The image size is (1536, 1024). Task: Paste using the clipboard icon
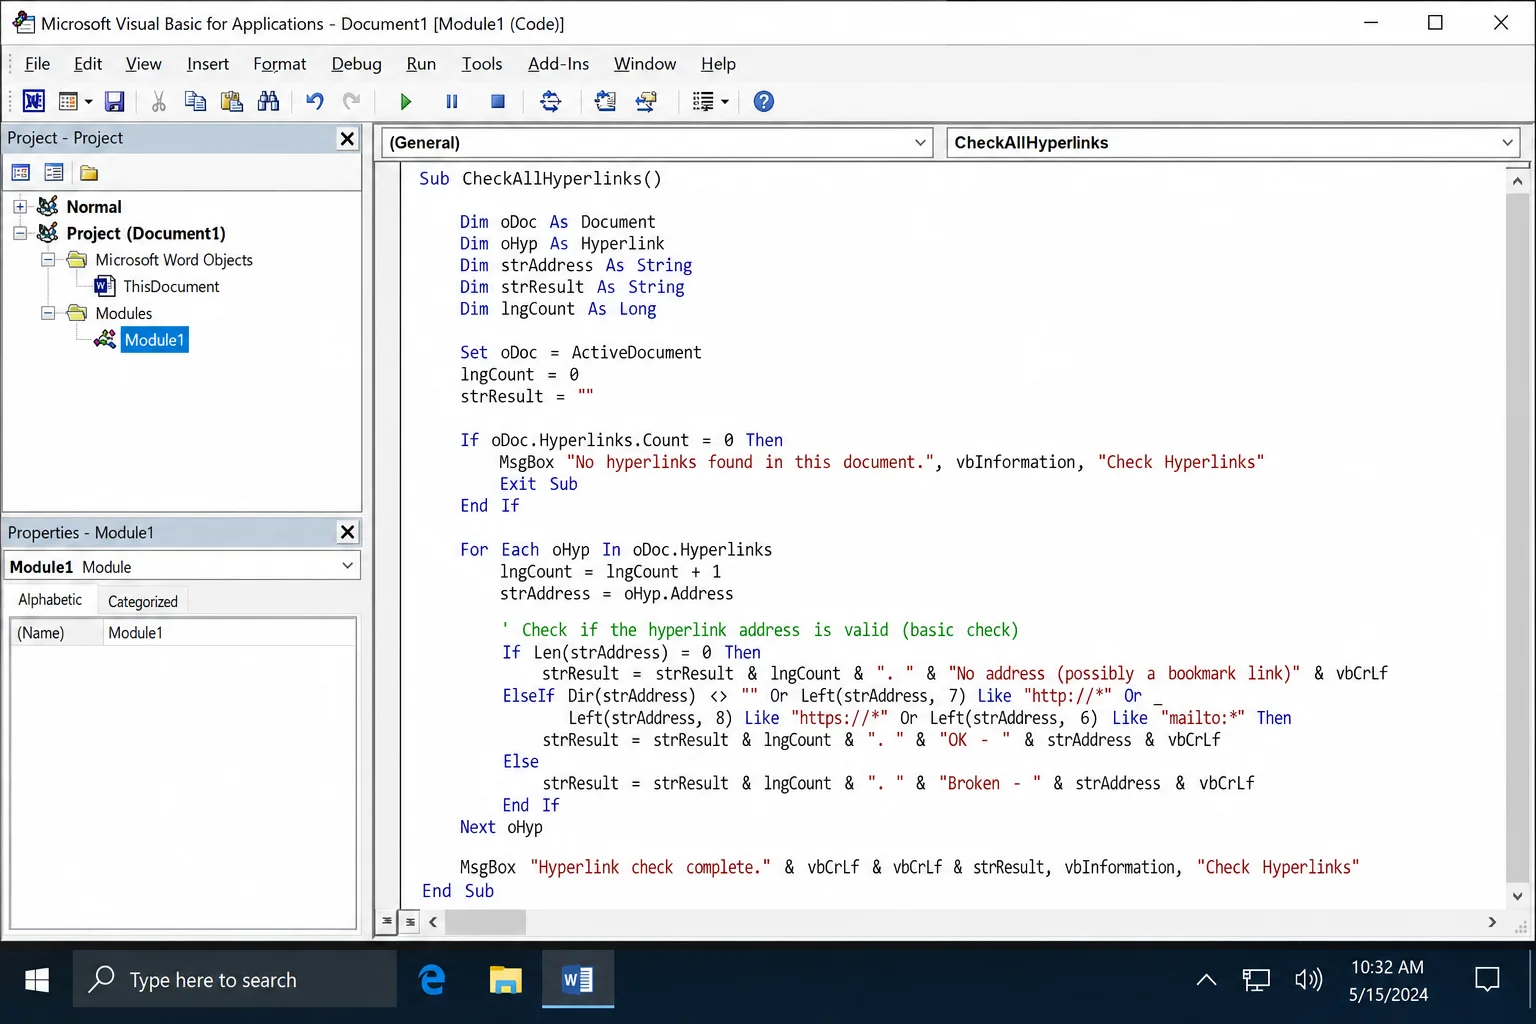click(x=231, y=101)
